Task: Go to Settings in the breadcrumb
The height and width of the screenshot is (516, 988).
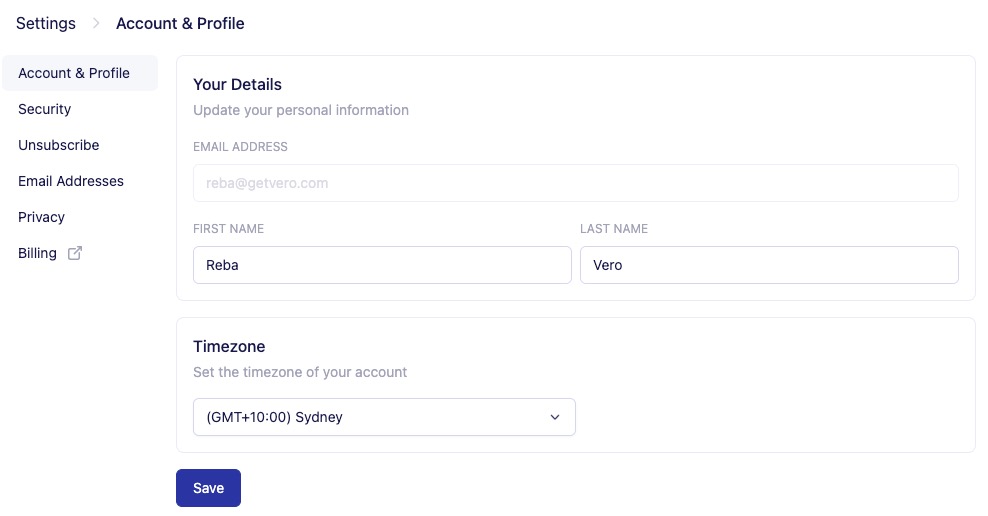Action: tap(46, 23)
